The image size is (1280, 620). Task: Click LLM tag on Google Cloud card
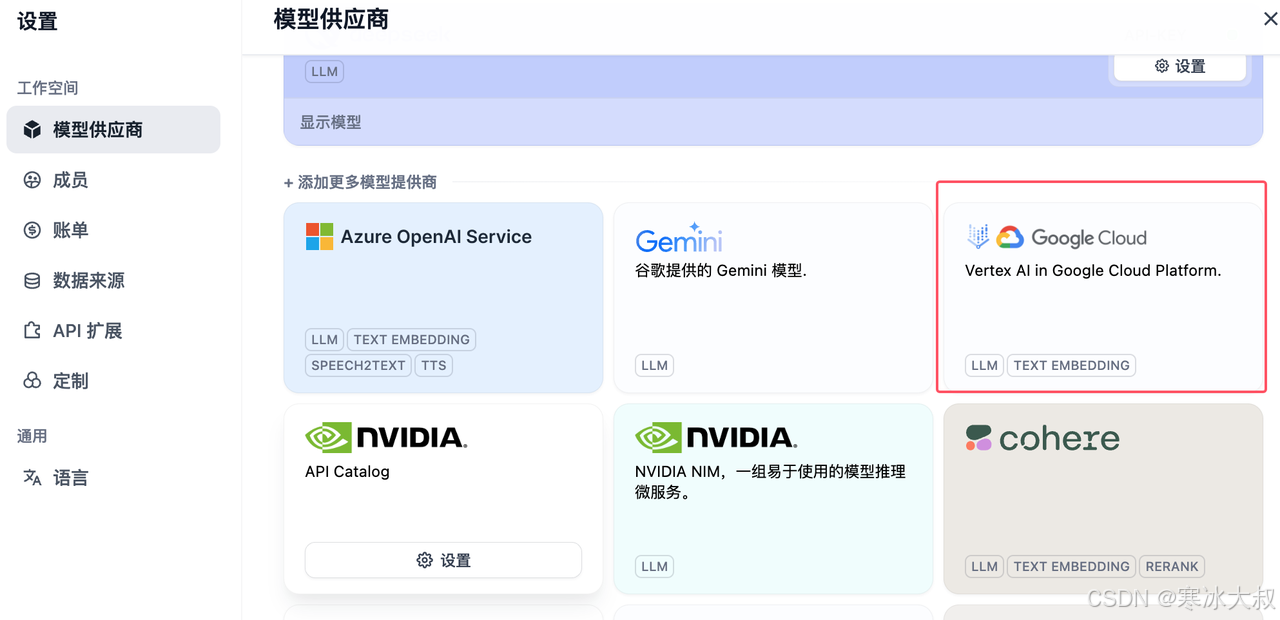coord(984,365)
